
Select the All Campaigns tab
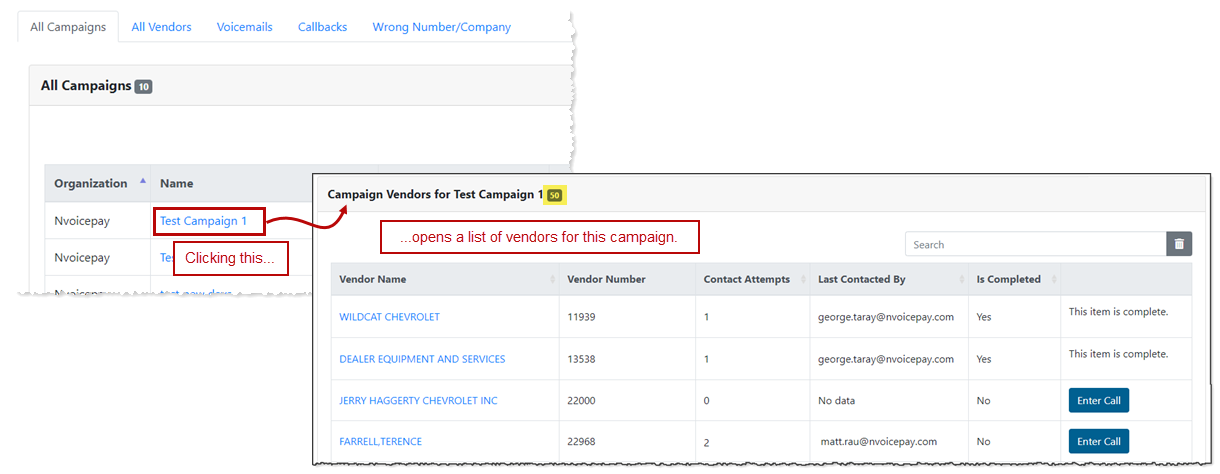coord(68,27)
